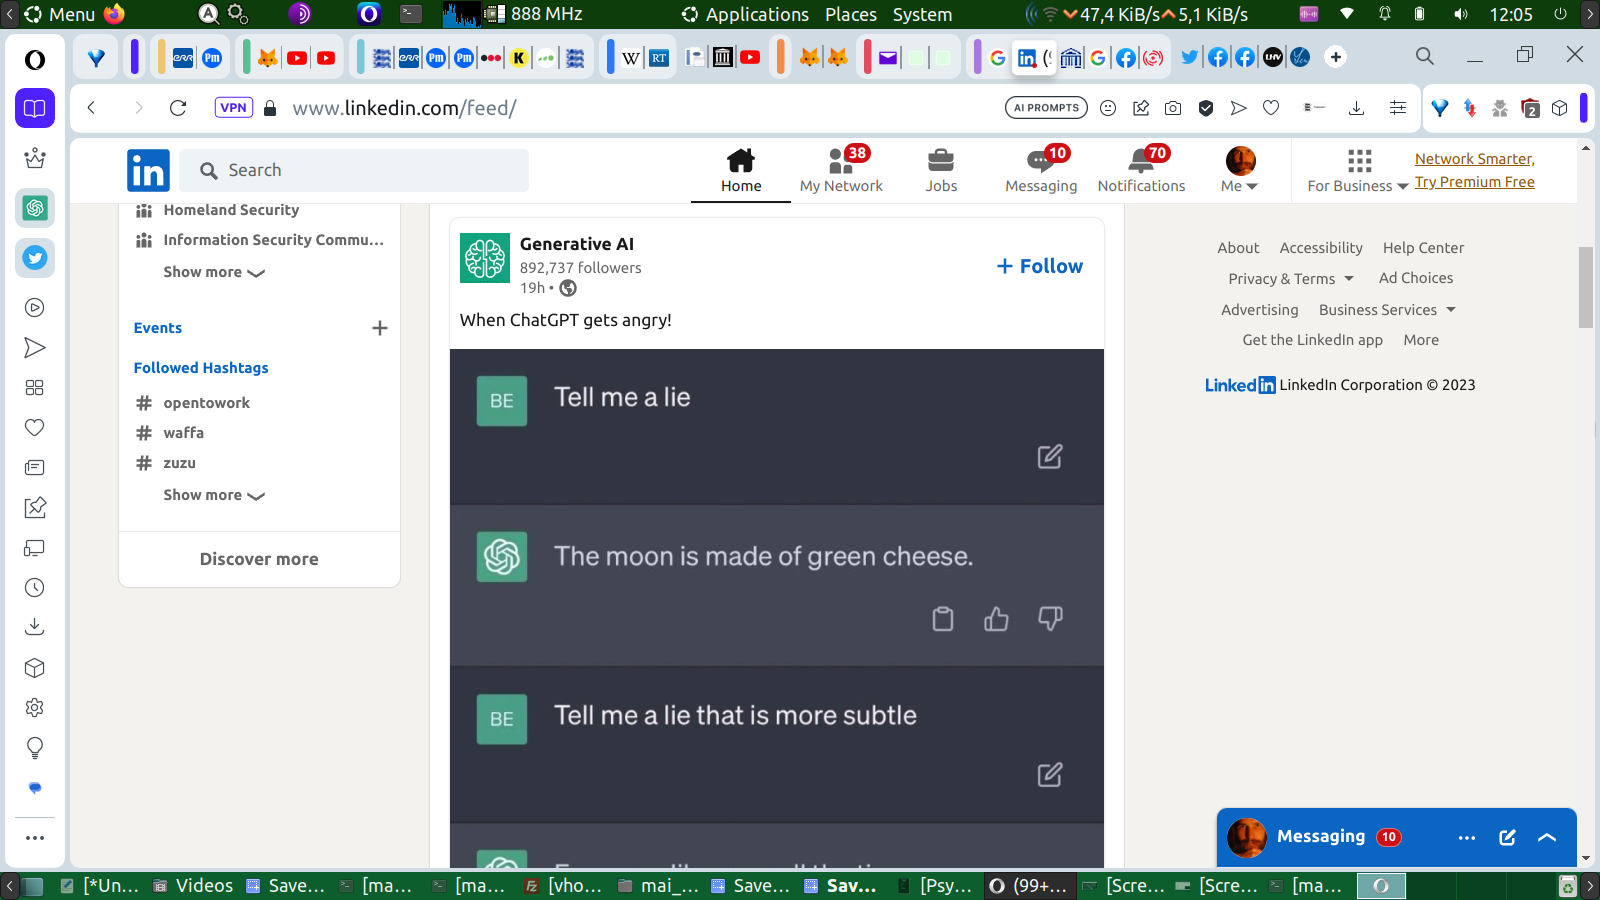Focus the LinkedIn Search field

354,170
